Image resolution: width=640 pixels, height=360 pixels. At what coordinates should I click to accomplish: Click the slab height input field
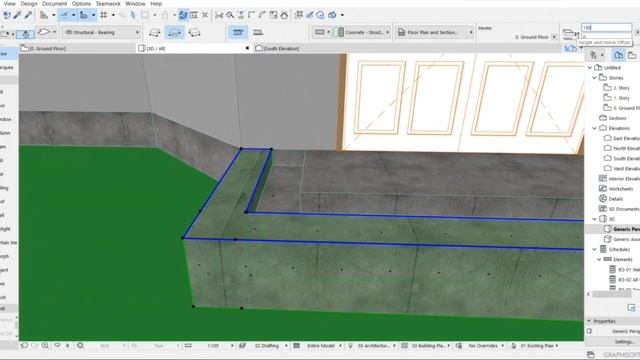tap(606, 27)
